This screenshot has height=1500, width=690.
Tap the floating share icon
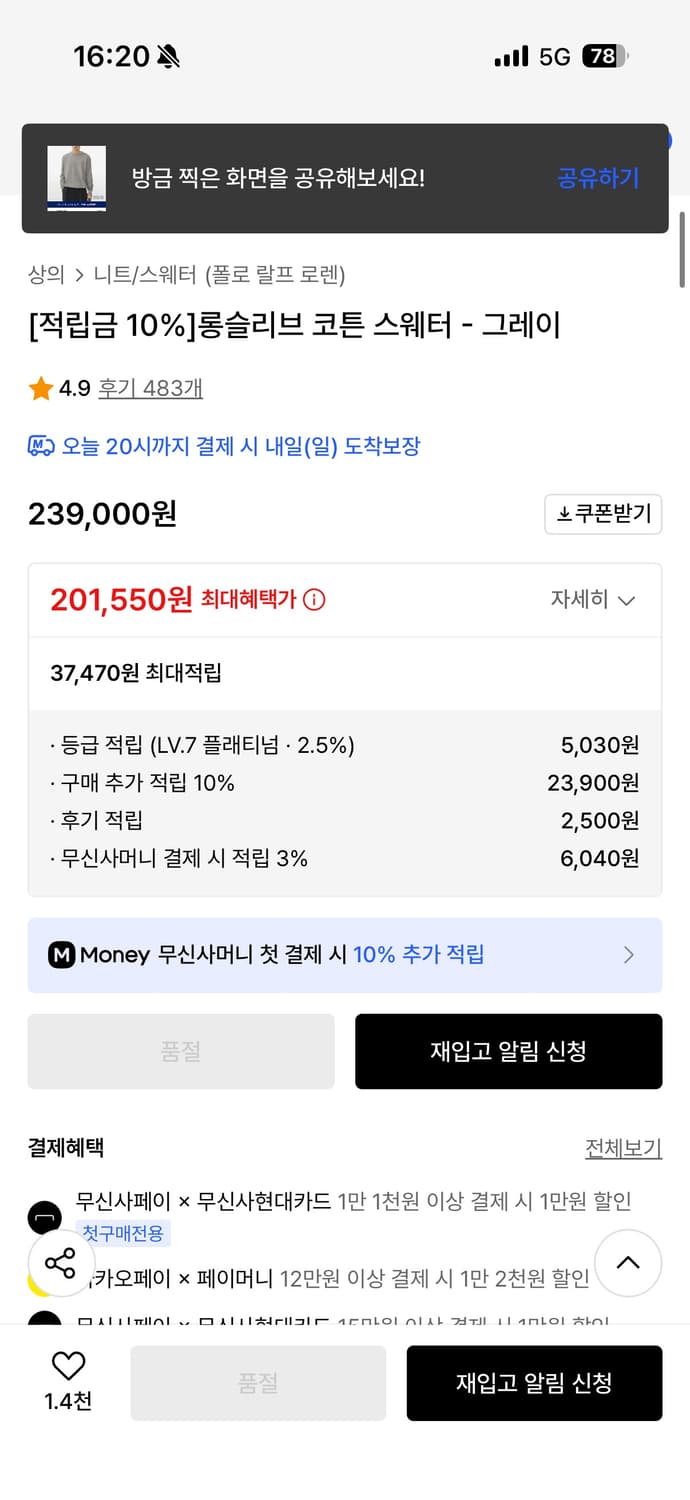tap(61, 1263)
